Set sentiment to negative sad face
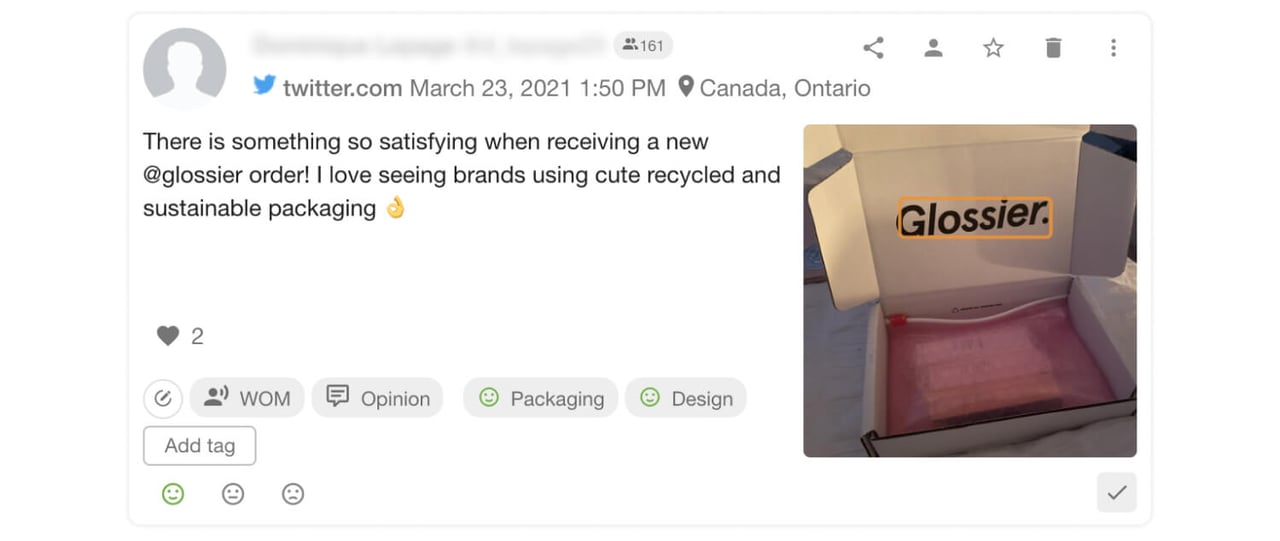 pos(293,494)
